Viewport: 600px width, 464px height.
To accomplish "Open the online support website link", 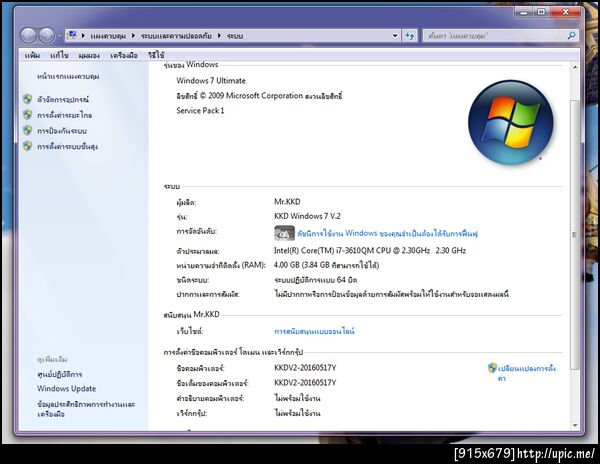I will [314, 331].
